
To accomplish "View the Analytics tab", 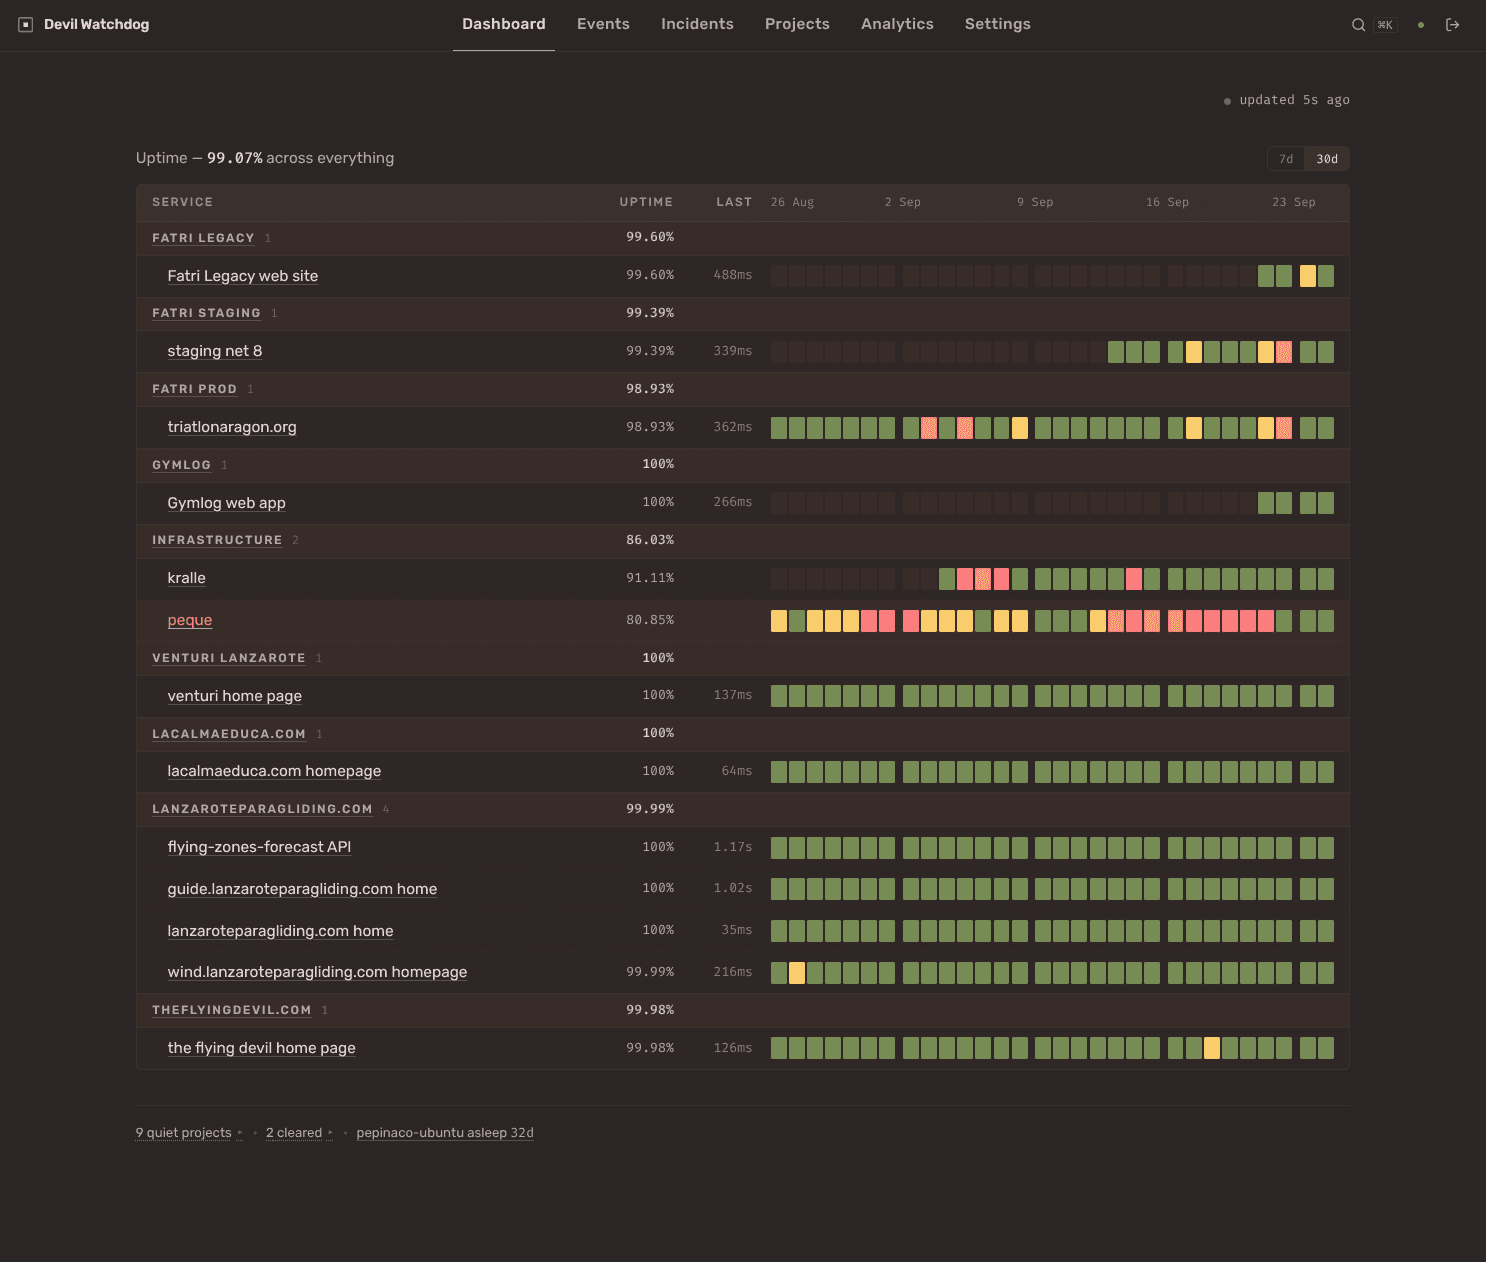I will tap(897, 24).
